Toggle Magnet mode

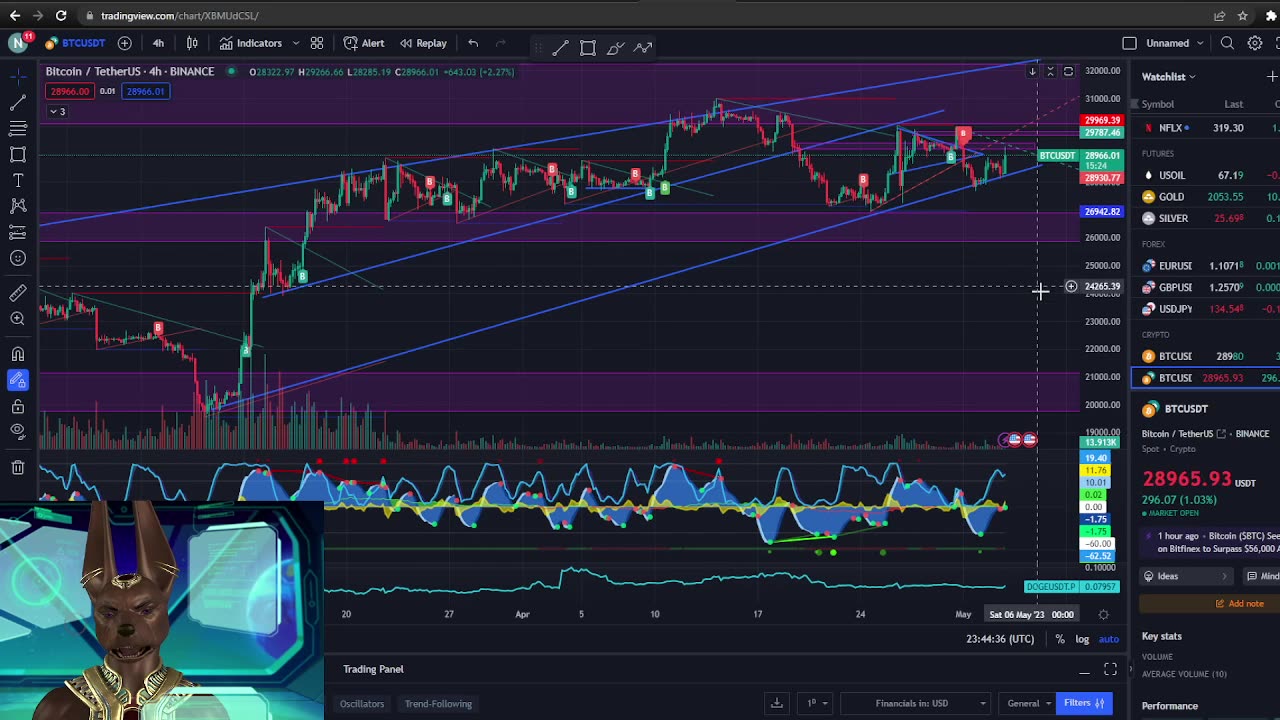[18, 354]
